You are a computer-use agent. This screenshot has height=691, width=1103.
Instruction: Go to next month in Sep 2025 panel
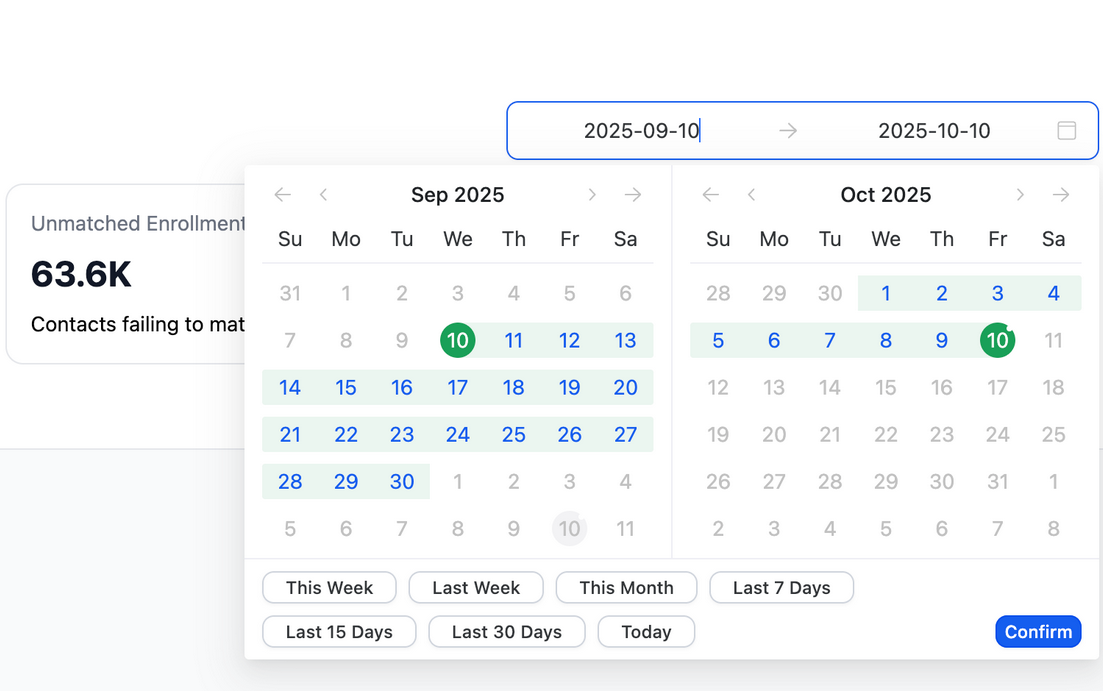click(x=592, y=195)
